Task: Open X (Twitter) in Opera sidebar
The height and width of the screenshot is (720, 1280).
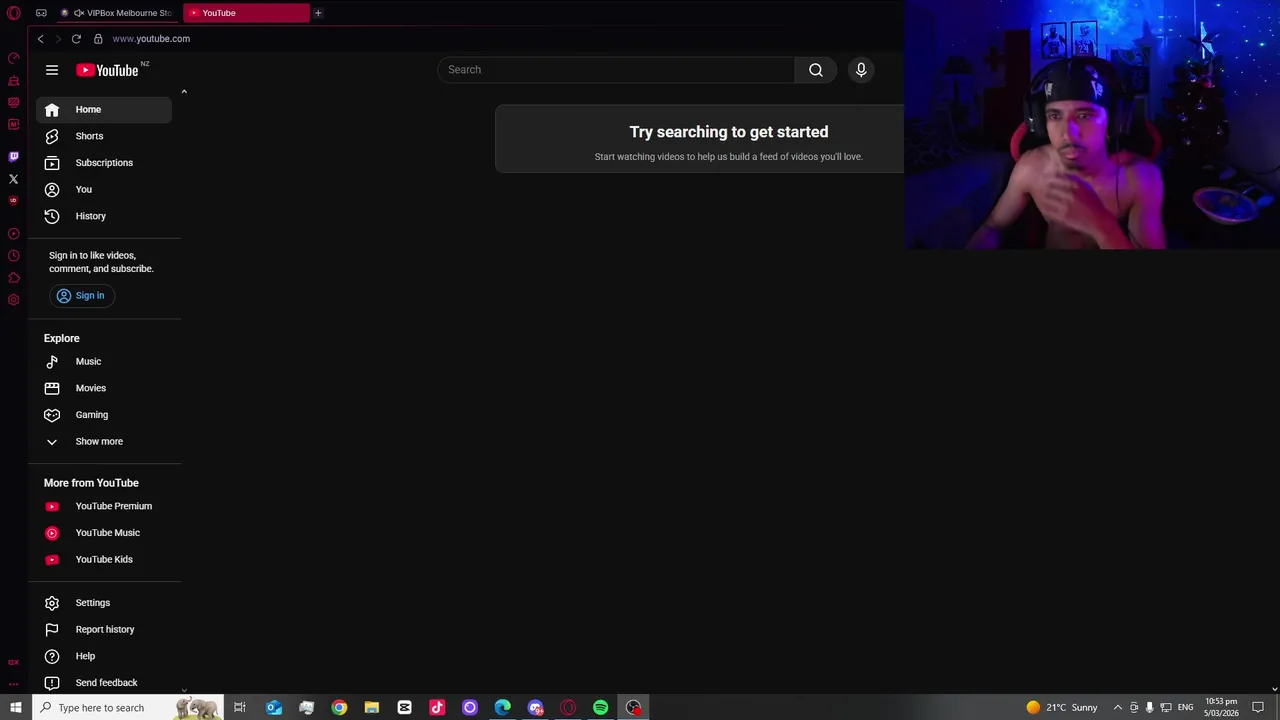Action: click(x=14, y=179)
